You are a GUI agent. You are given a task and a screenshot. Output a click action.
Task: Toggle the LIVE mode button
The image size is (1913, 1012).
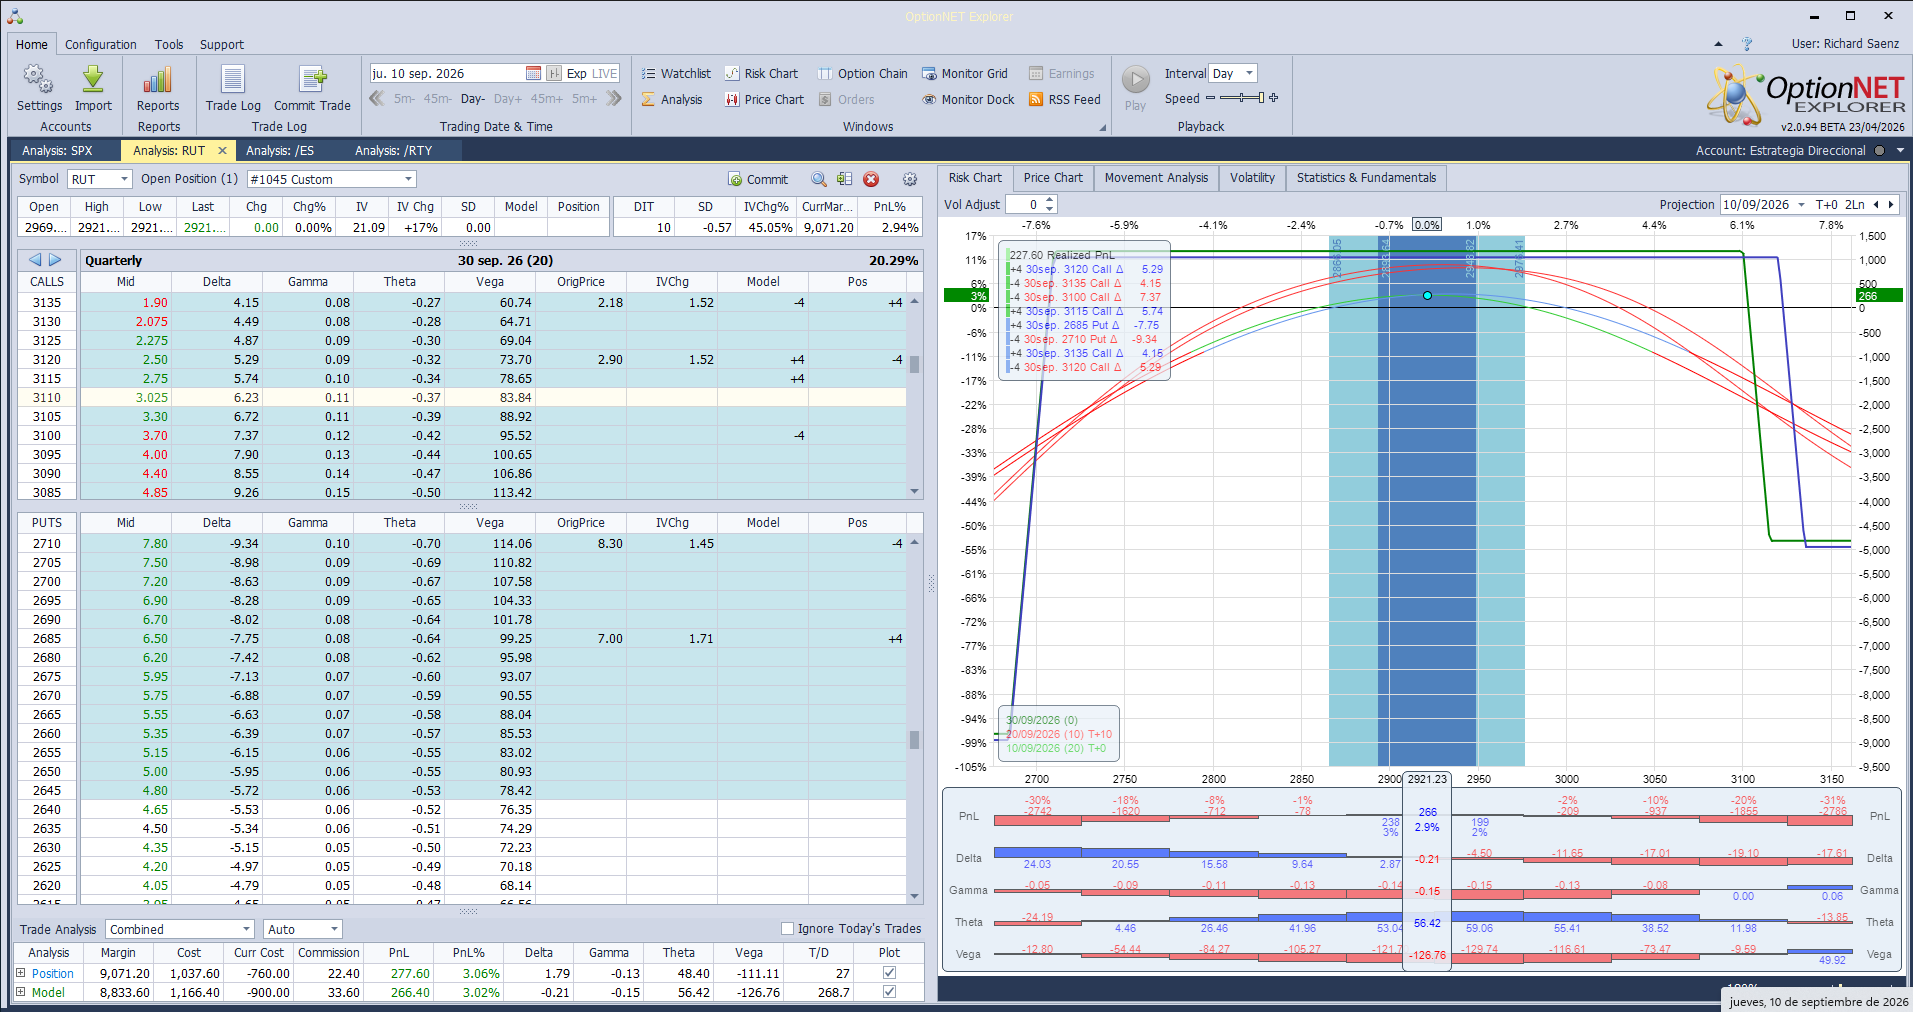pyautogui.click(x=605, y=73)
